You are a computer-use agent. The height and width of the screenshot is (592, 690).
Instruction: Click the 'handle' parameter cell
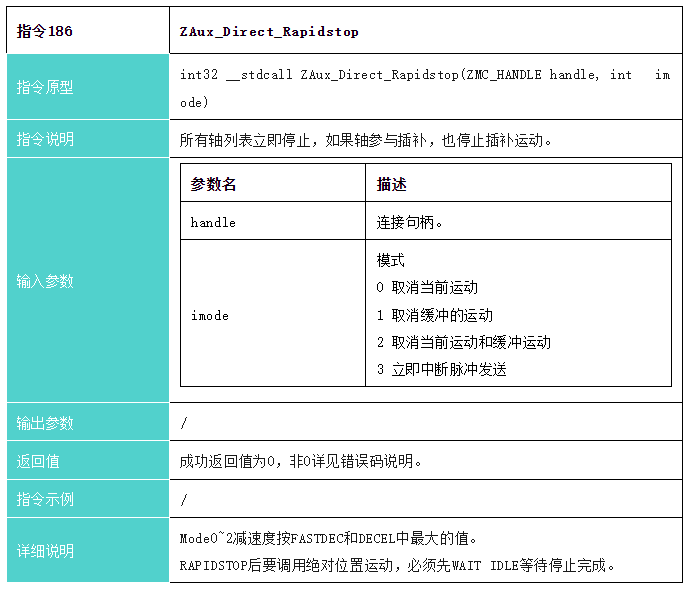tap(273, 221)
